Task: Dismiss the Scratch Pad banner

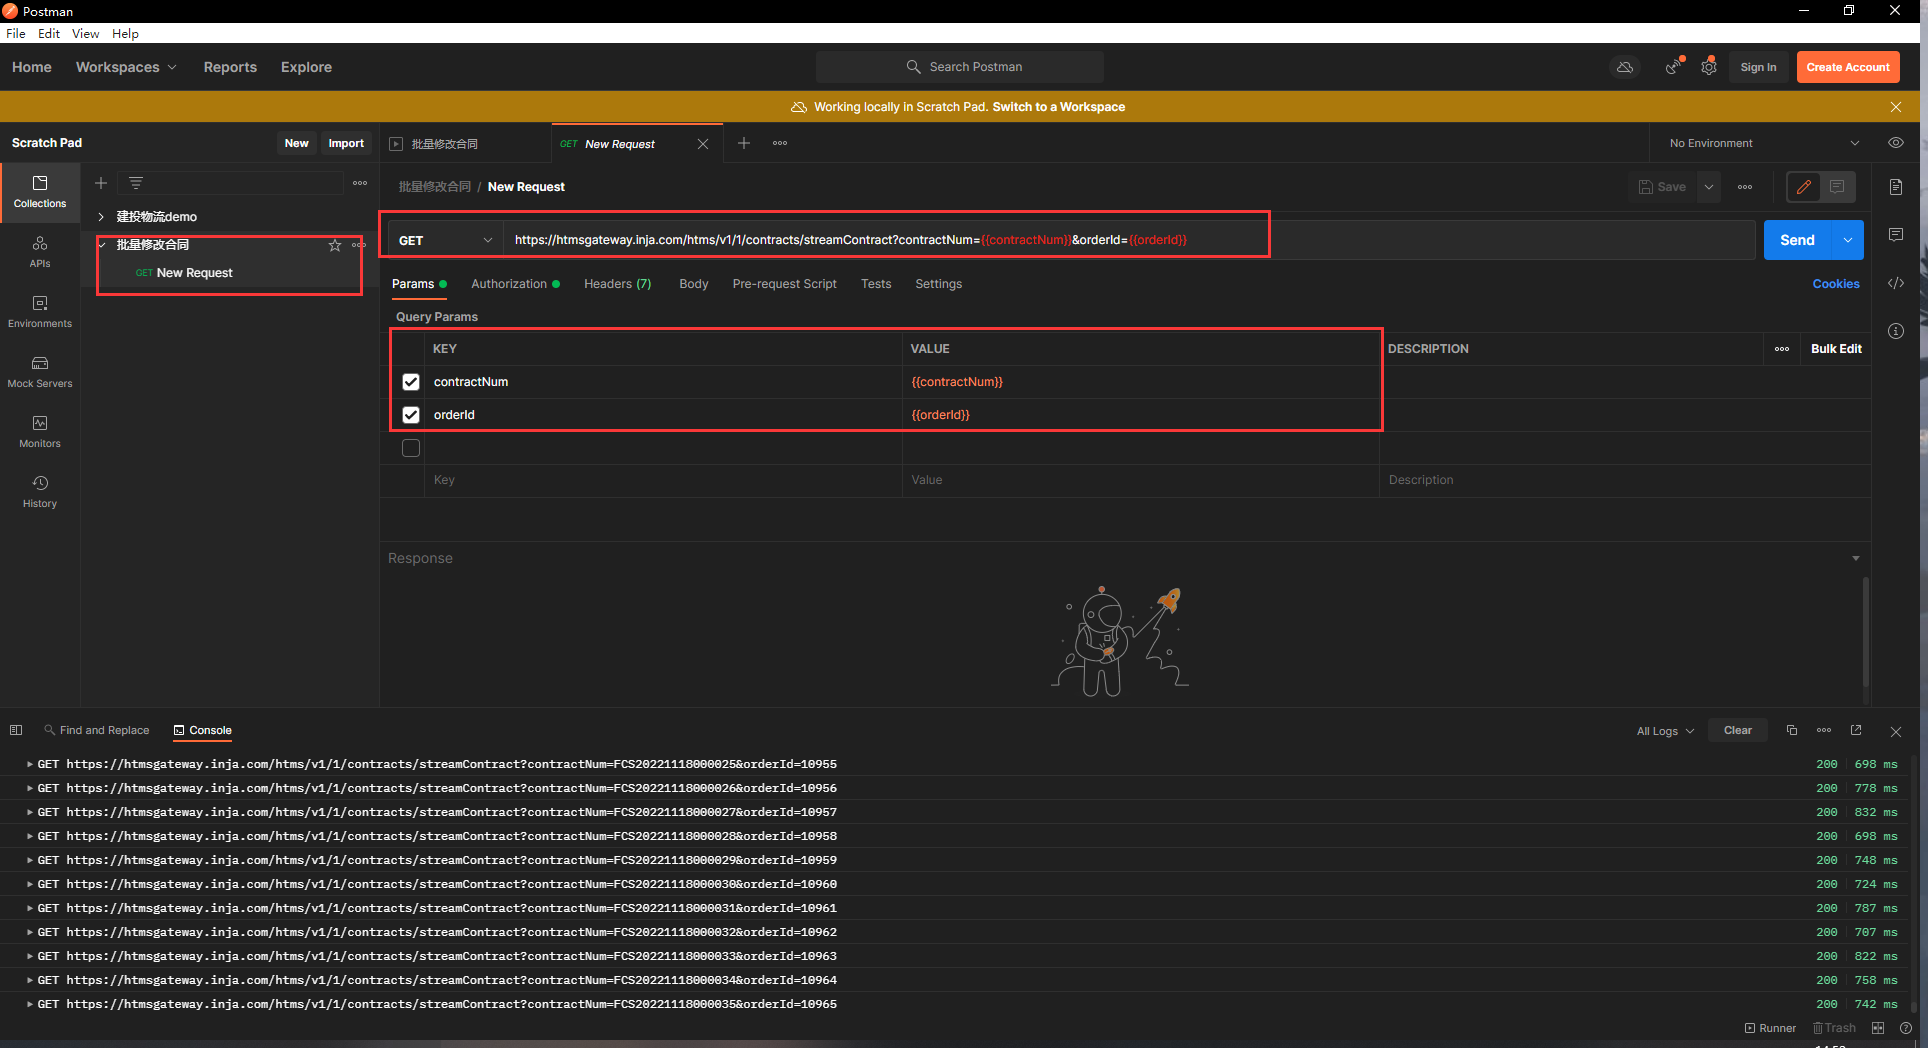Action: [1896, 107]
